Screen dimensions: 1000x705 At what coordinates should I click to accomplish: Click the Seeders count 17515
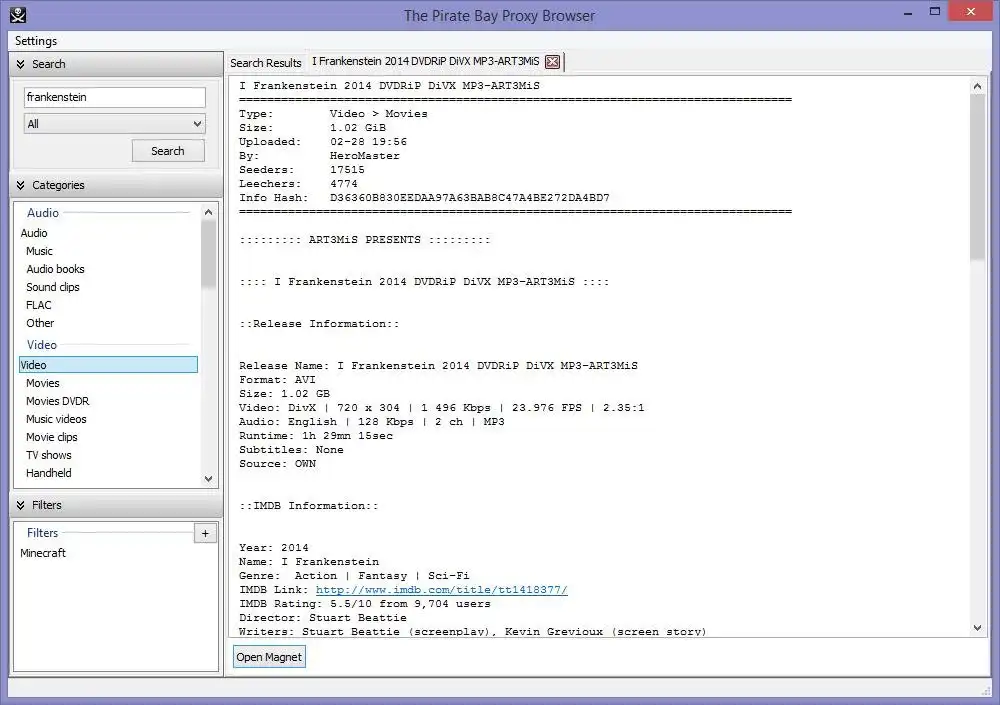pyautogui.click(x=348, y=170)
